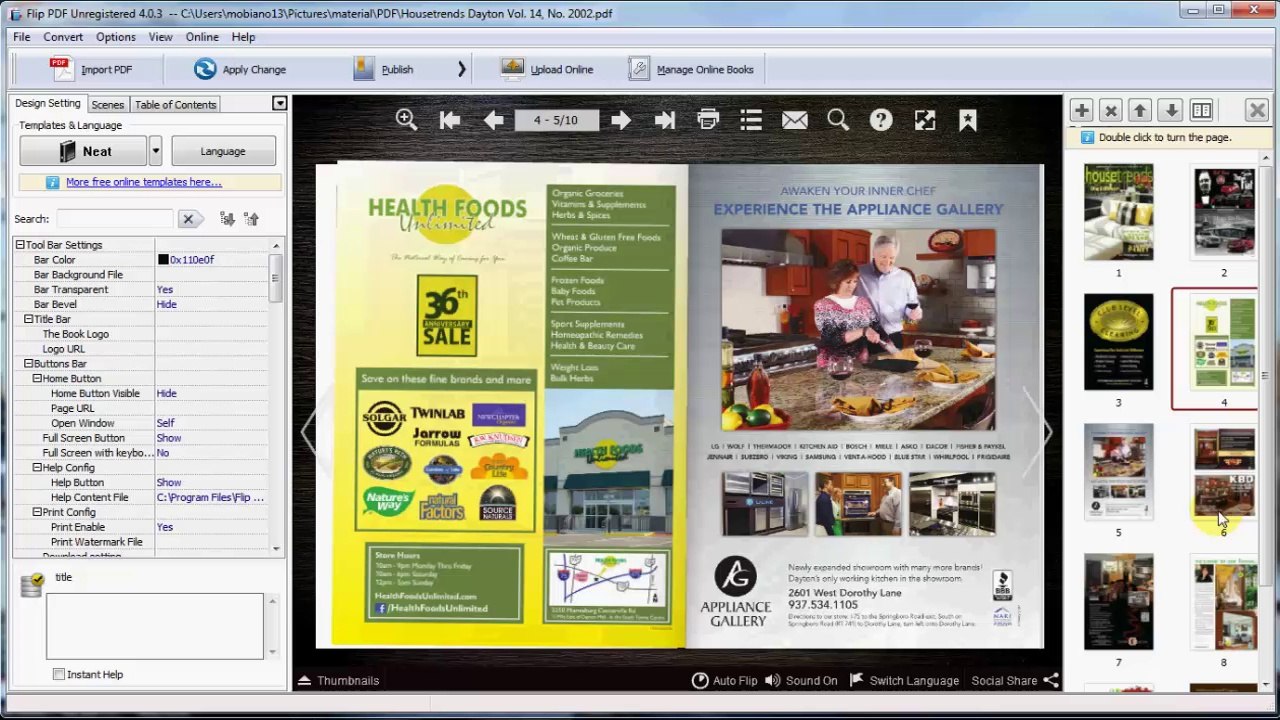Click Upload Online
Image resolution: width=1280 pixels, height=720 pixels.
click(x=547, y=69)
